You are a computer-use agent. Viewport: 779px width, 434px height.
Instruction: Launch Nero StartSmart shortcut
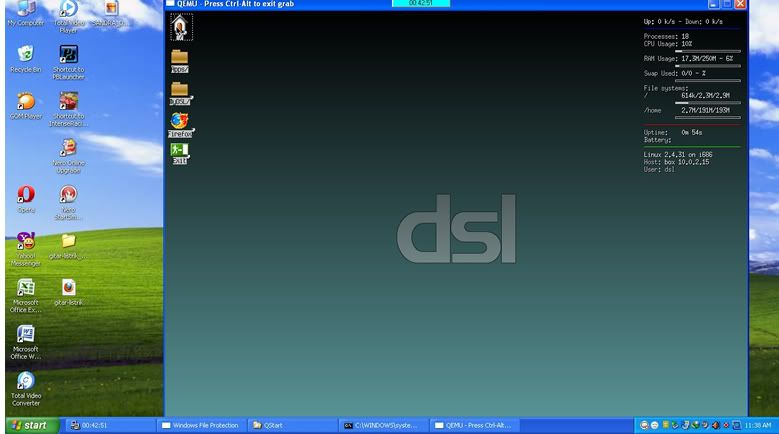pos(69,202)
